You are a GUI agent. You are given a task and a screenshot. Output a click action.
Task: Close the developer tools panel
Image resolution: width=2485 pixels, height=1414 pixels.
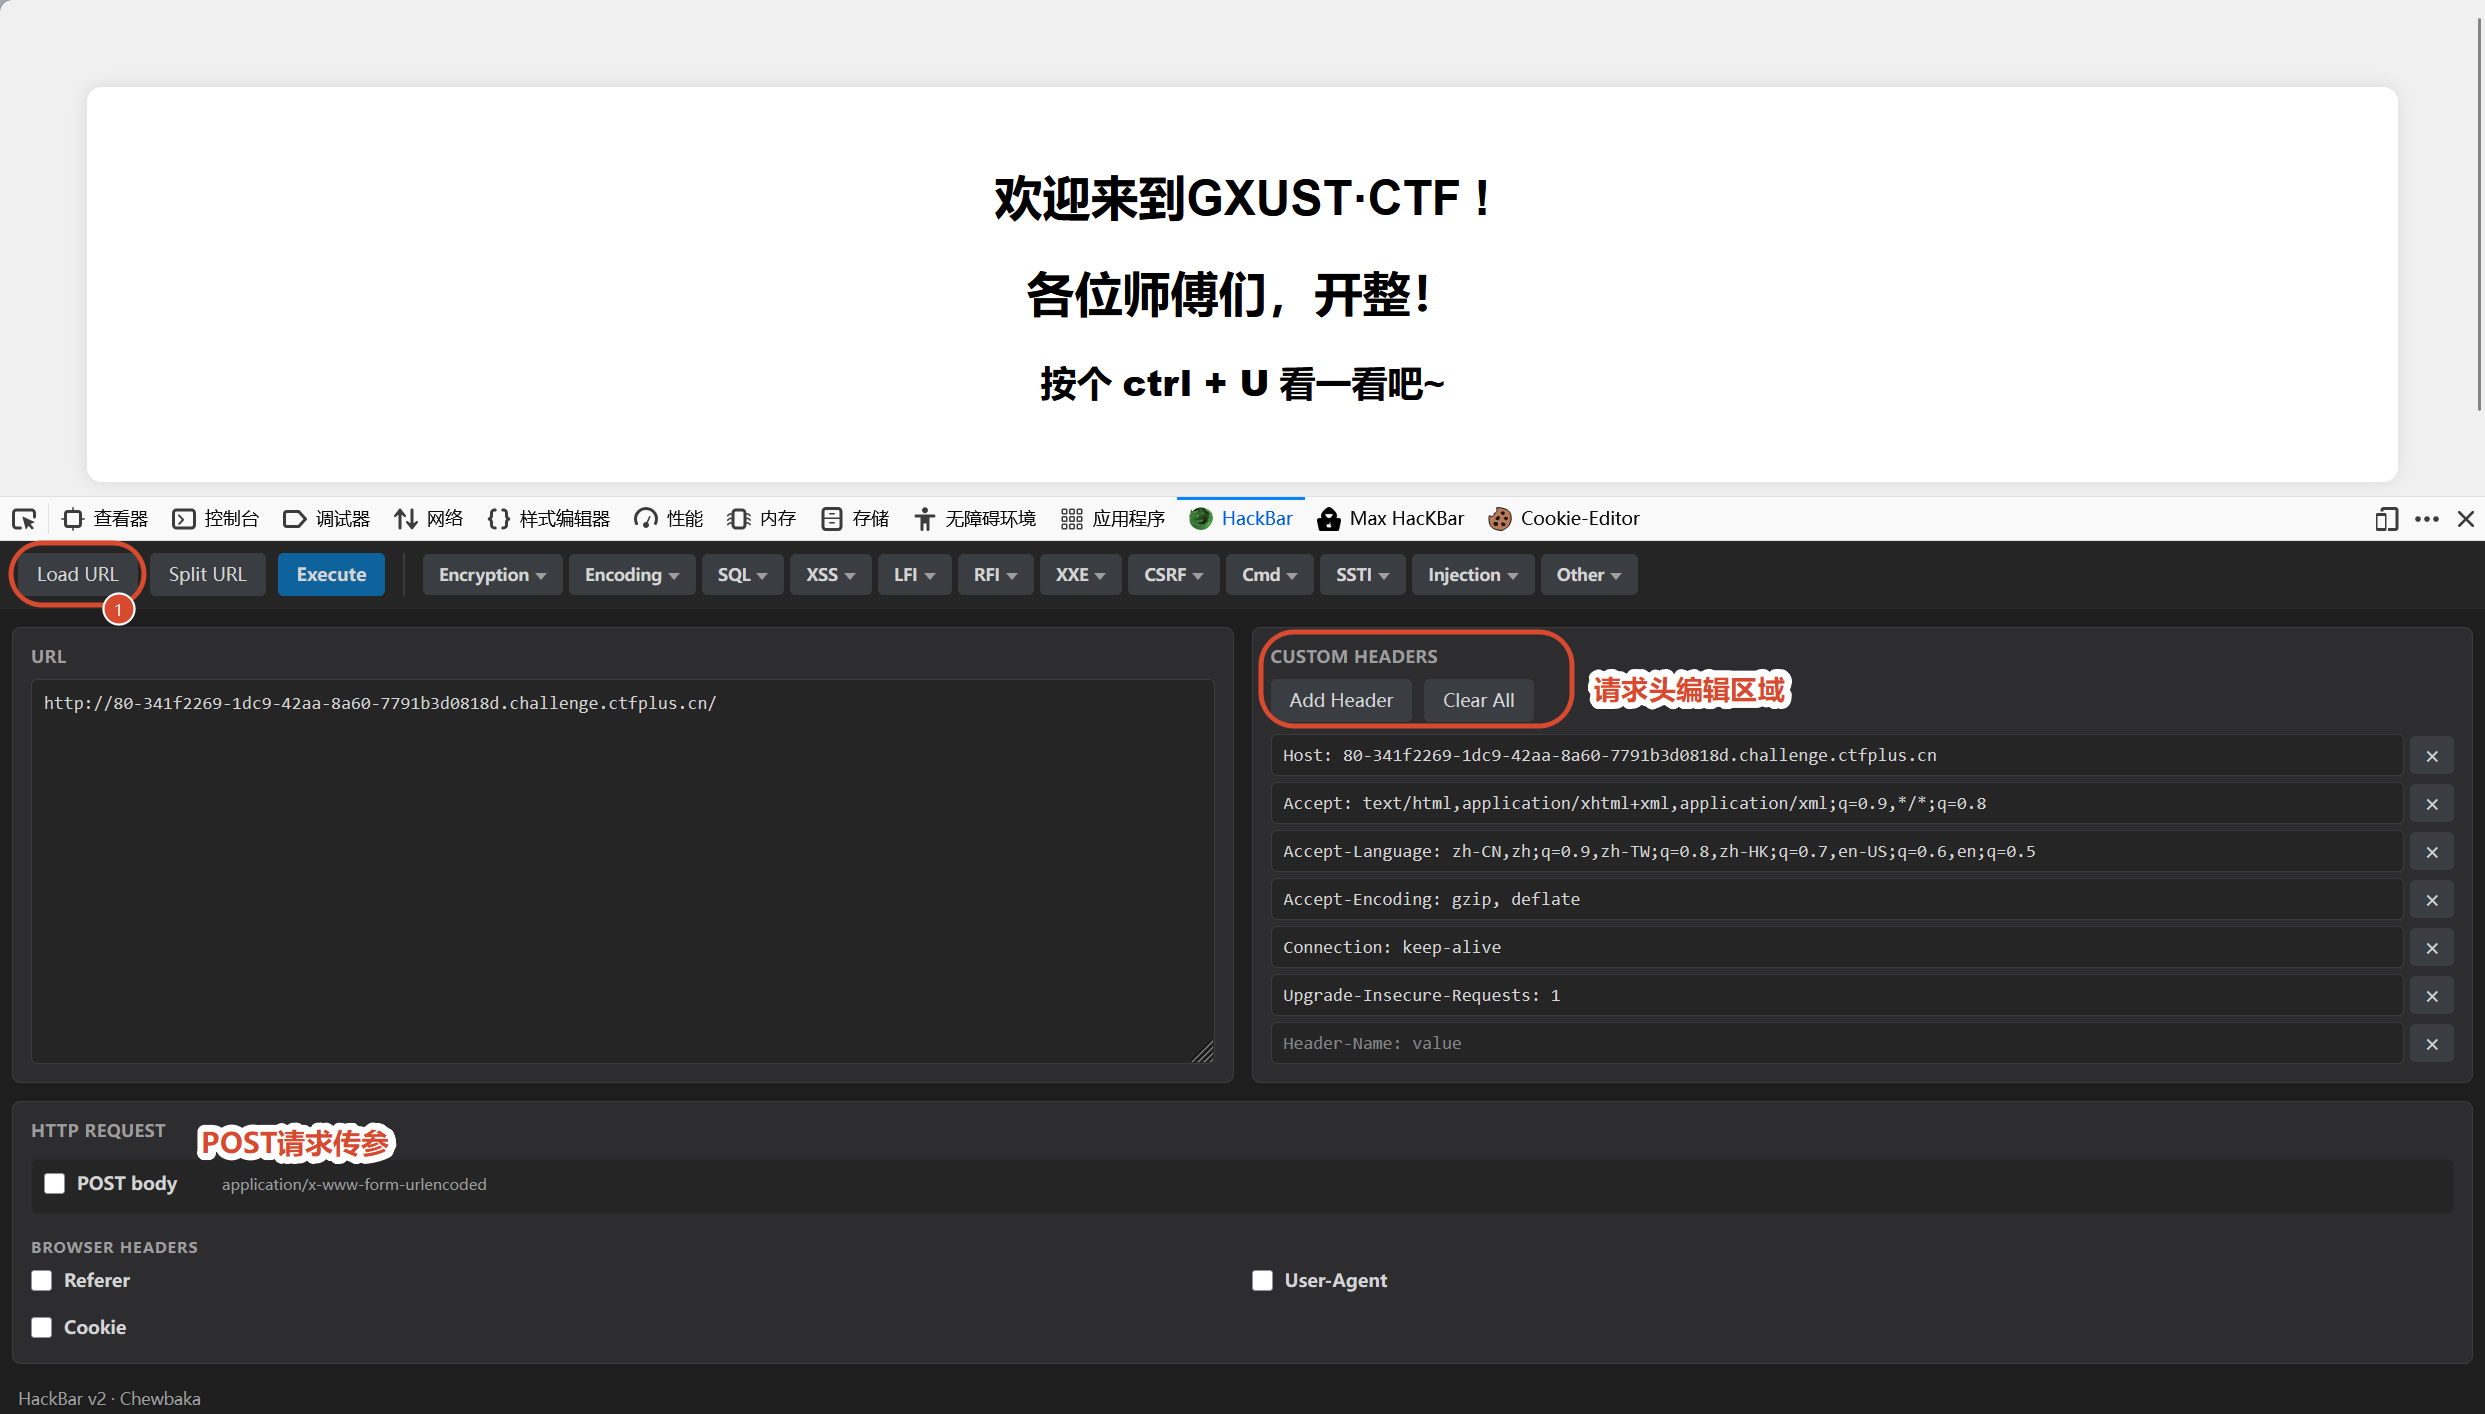2466,519
